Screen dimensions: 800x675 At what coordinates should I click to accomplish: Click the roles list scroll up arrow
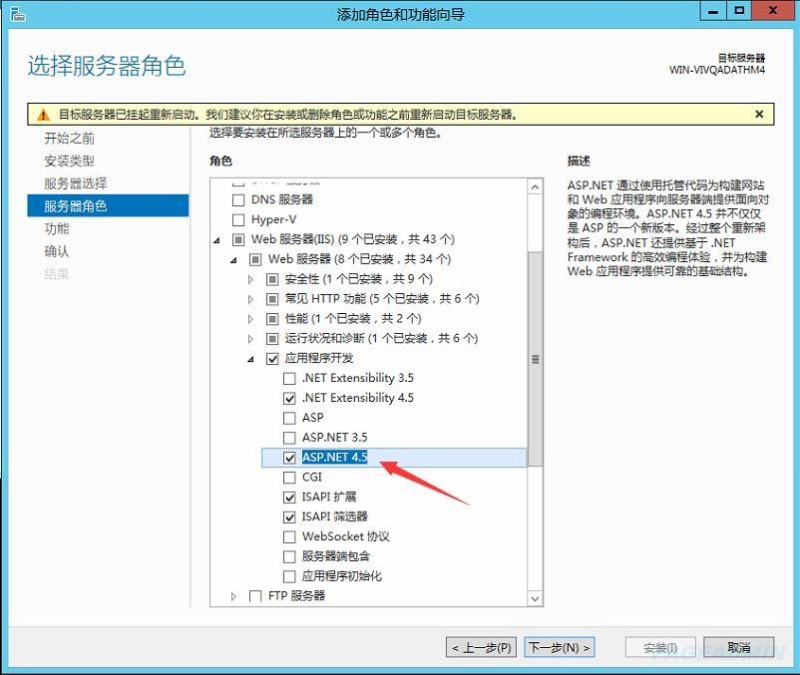[x=535, y=187]
